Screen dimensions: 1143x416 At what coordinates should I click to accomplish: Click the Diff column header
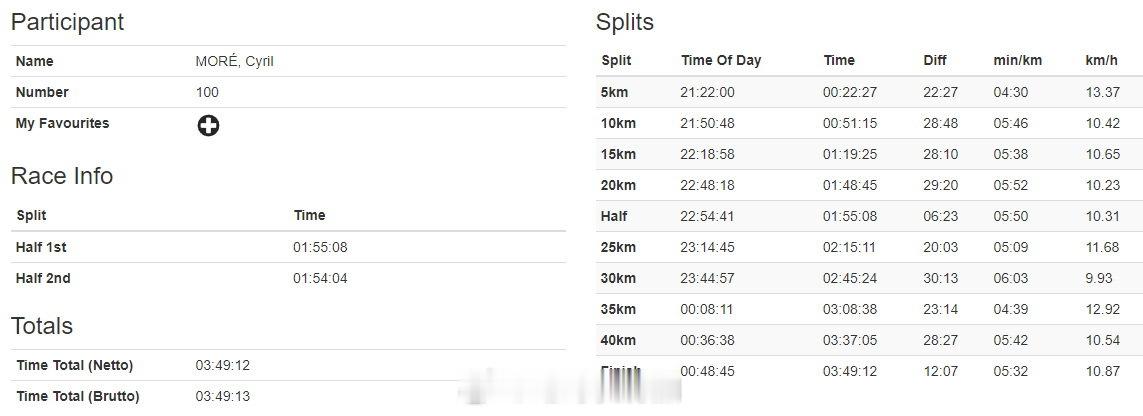(x=935, y=60)
